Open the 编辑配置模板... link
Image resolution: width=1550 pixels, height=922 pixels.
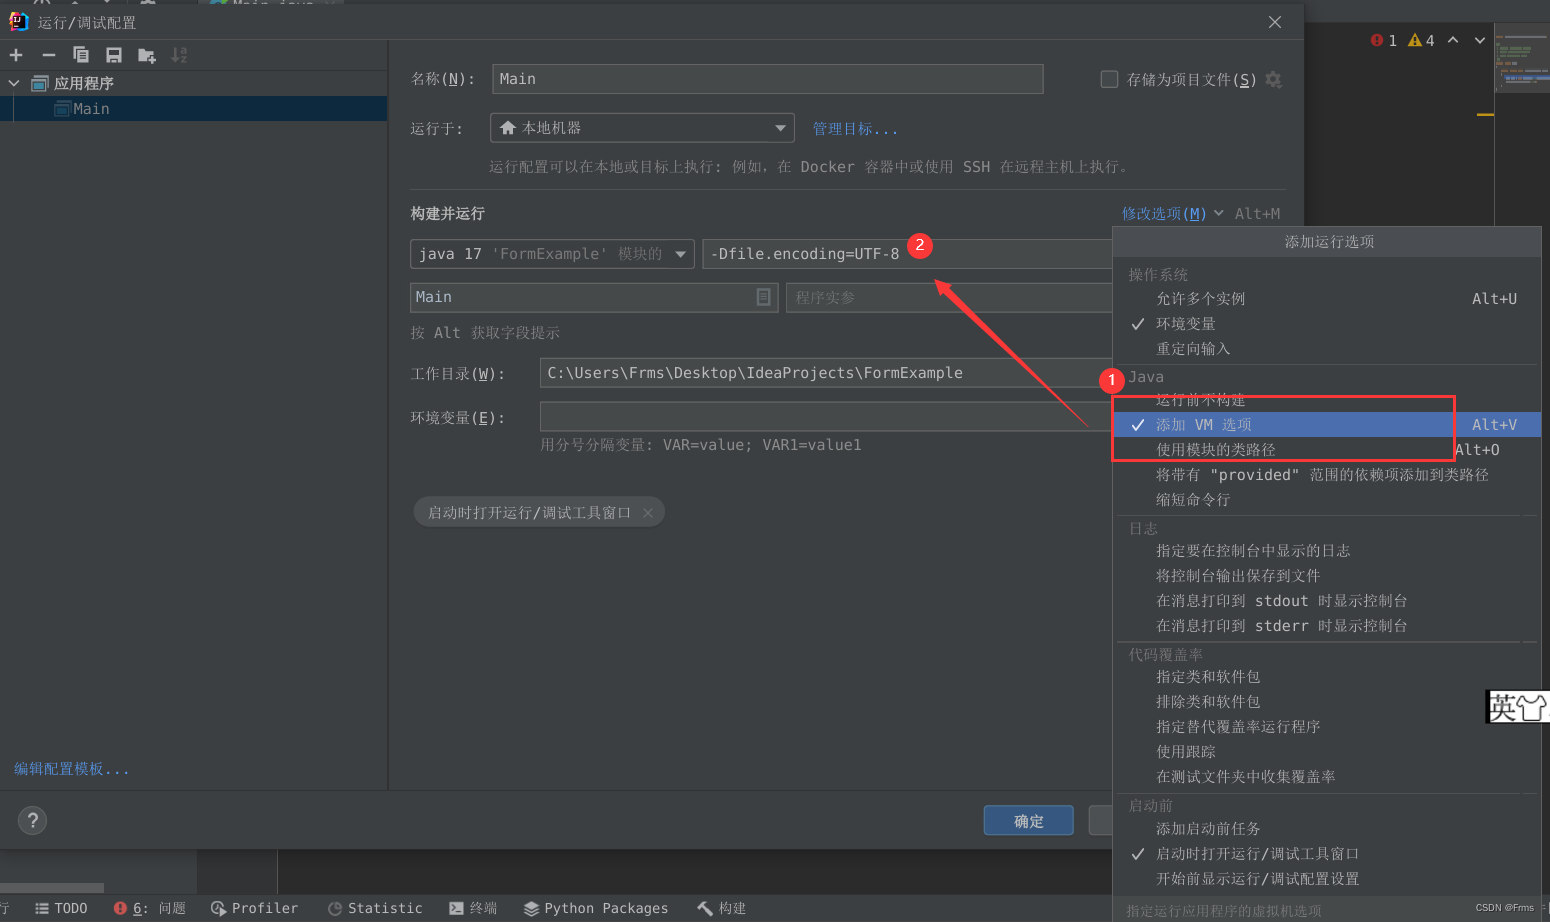point(72,769)
